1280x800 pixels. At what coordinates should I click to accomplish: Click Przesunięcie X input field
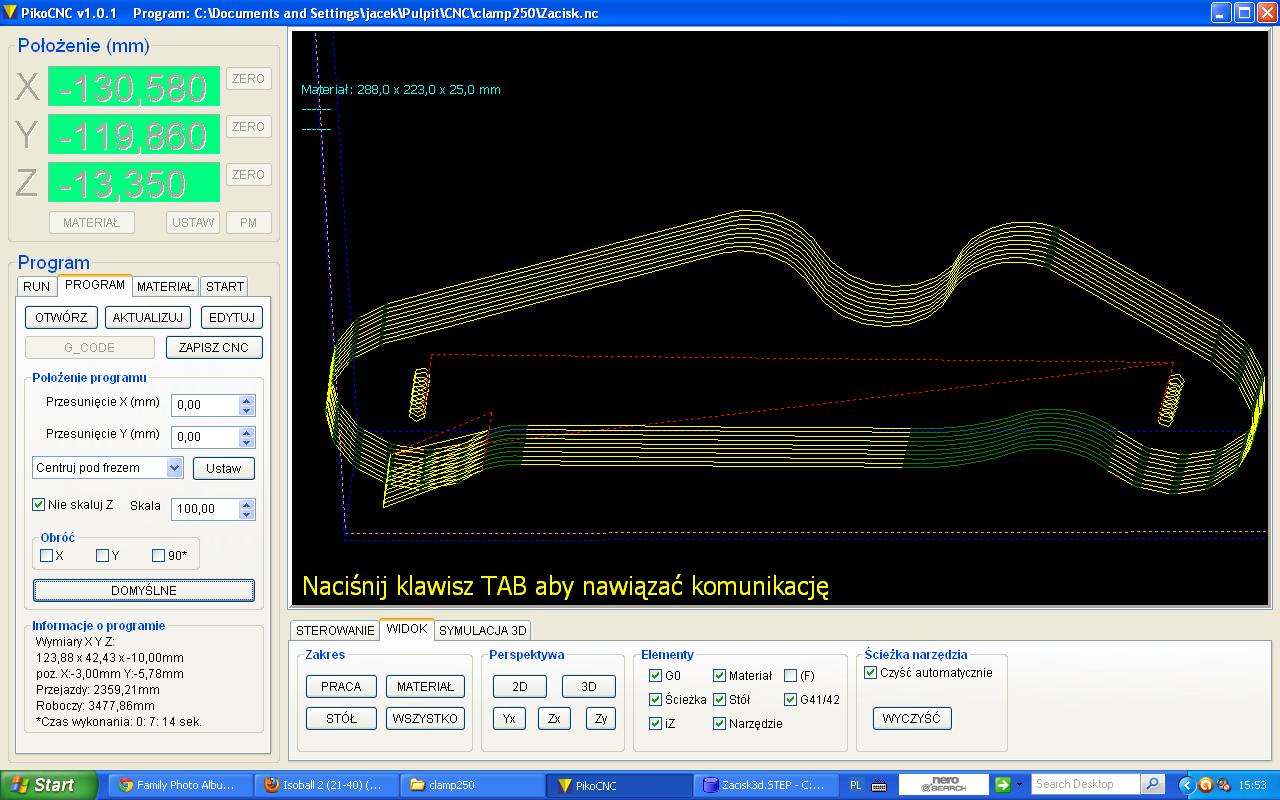(x=205, y=405)
